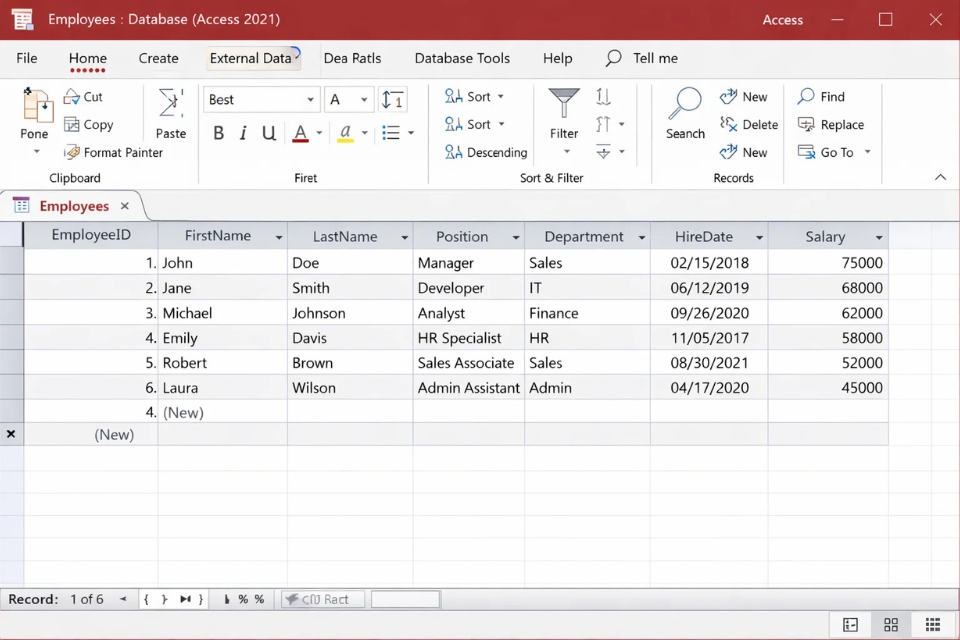The height and width of the screenshot is (640, 960).
Task: Click the Paste icon in Clipboard
Action: click(171, 105)
